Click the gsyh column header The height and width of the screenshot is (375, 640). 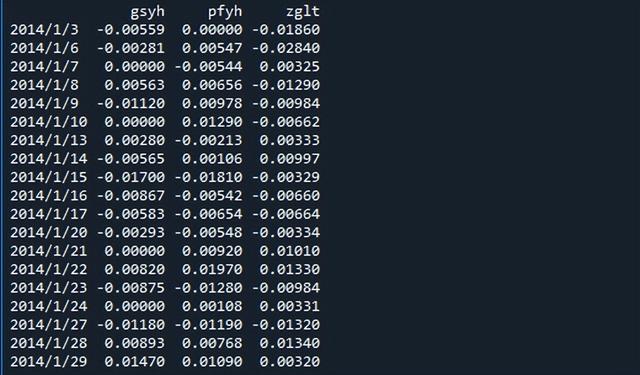(147, 12)
